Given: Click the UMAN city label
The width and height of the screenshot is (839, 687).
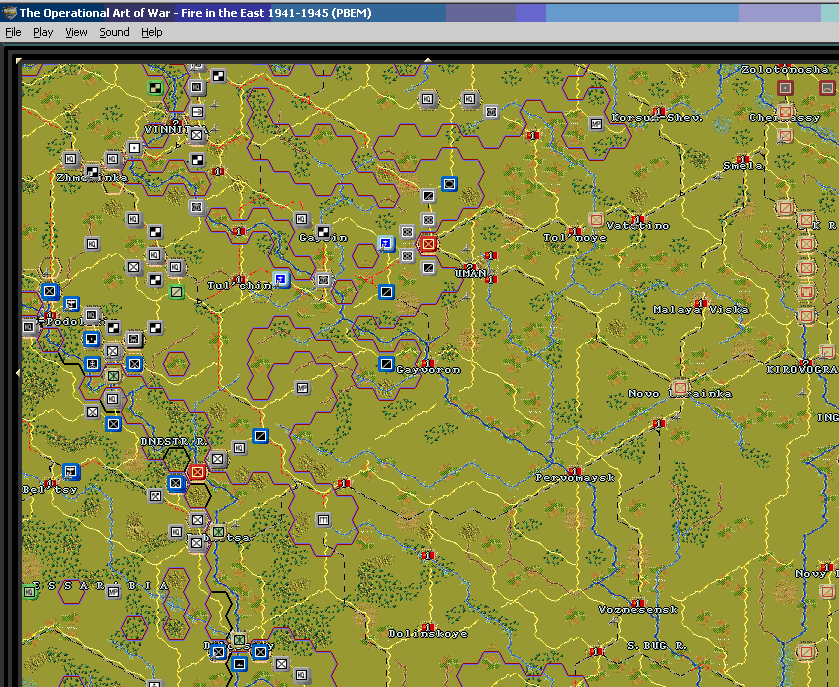Looking at the screenshot, I should click(x=471, y=273).
